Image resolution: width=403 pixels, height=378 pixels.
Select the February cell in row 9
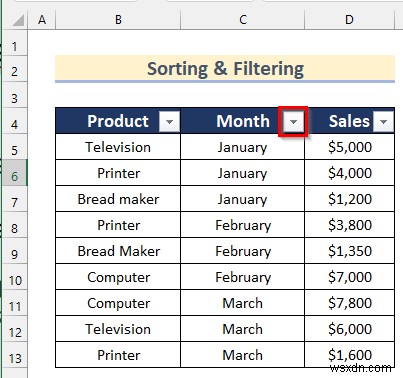coord(243,251)
